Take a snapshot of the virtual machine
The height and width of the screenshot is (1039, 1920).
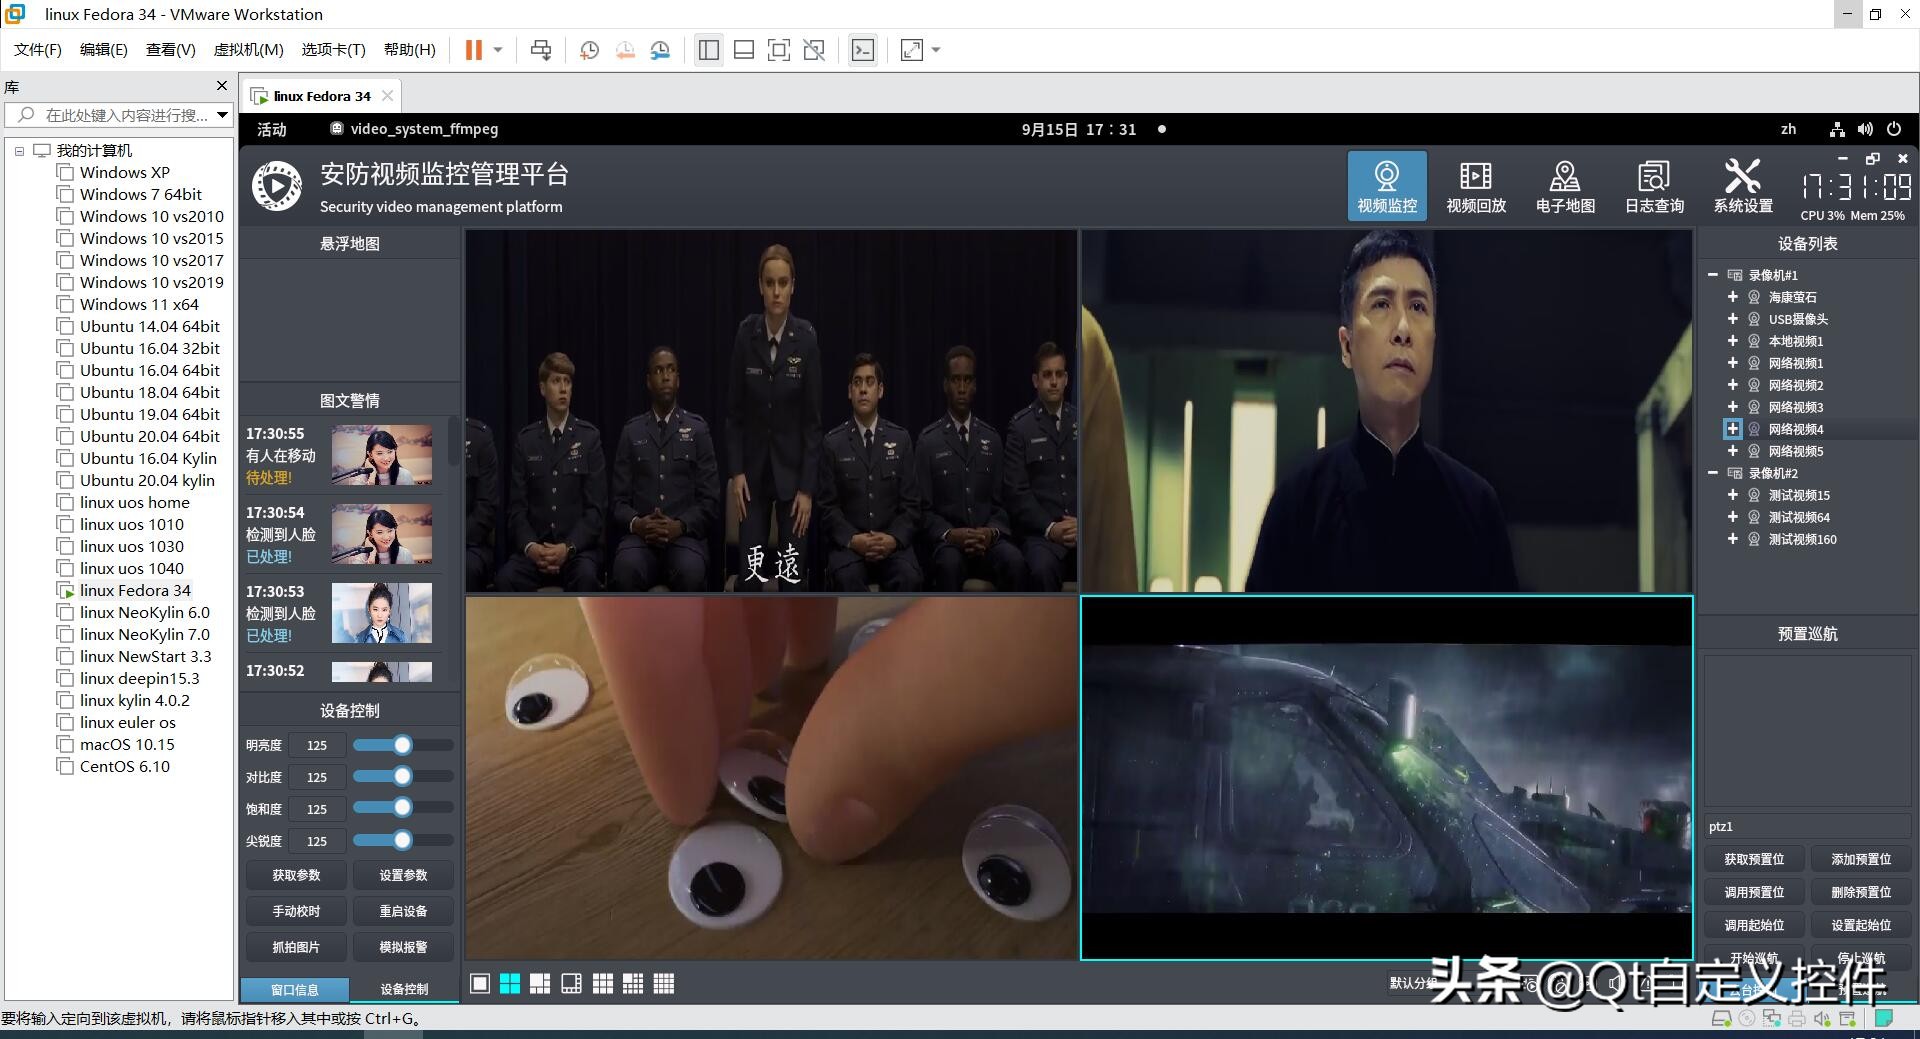coord(590,50)
